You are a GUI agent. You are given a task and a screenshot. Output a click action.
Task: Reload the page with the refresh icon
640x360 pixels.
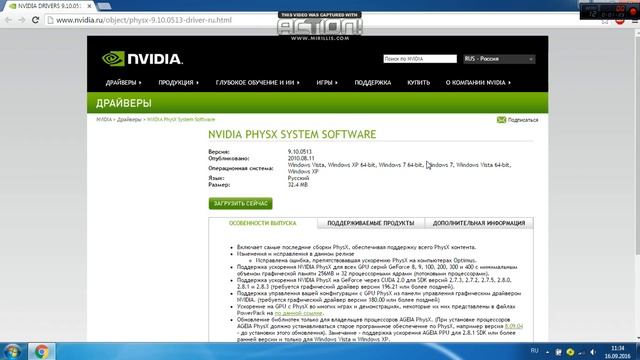pyautogui.click(x=36, y=20)
